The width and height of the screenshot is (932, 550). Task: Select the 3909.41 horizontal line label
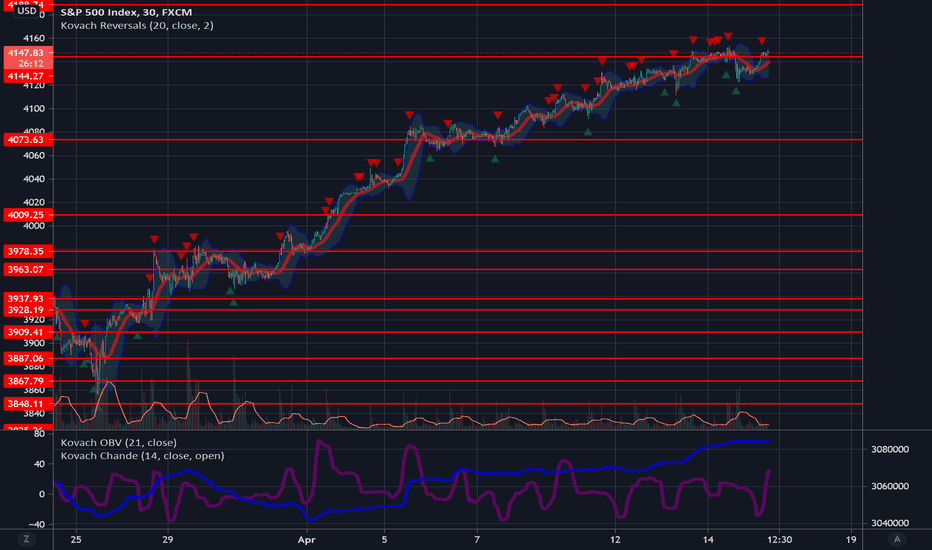point(28,332)
